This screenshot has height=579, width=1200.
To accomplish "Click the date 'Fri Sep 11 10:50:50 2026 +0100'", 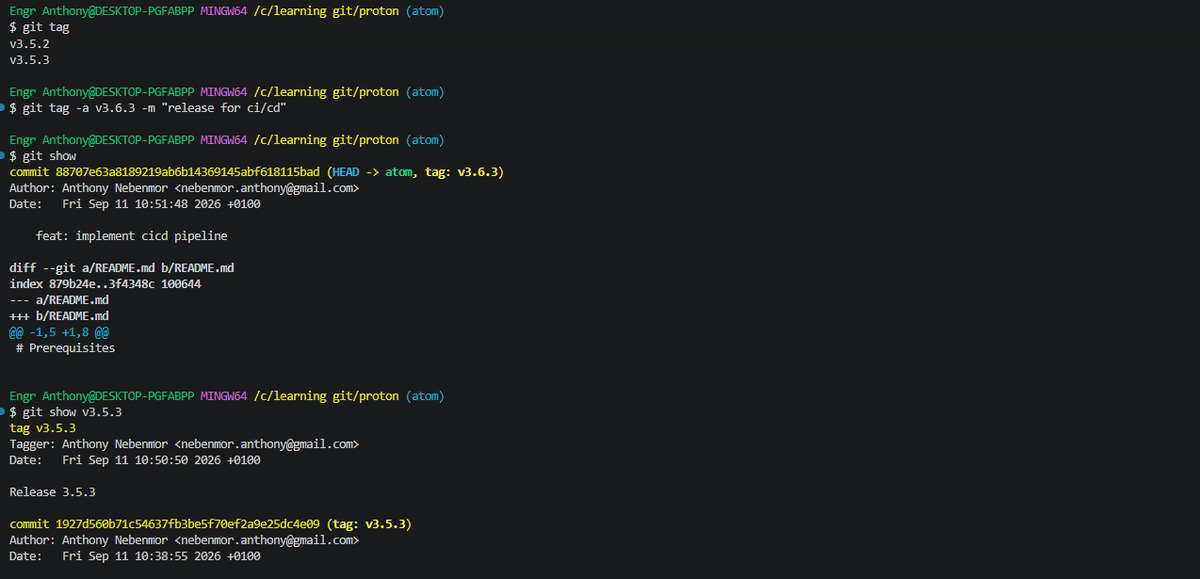I will click(161, 460).
